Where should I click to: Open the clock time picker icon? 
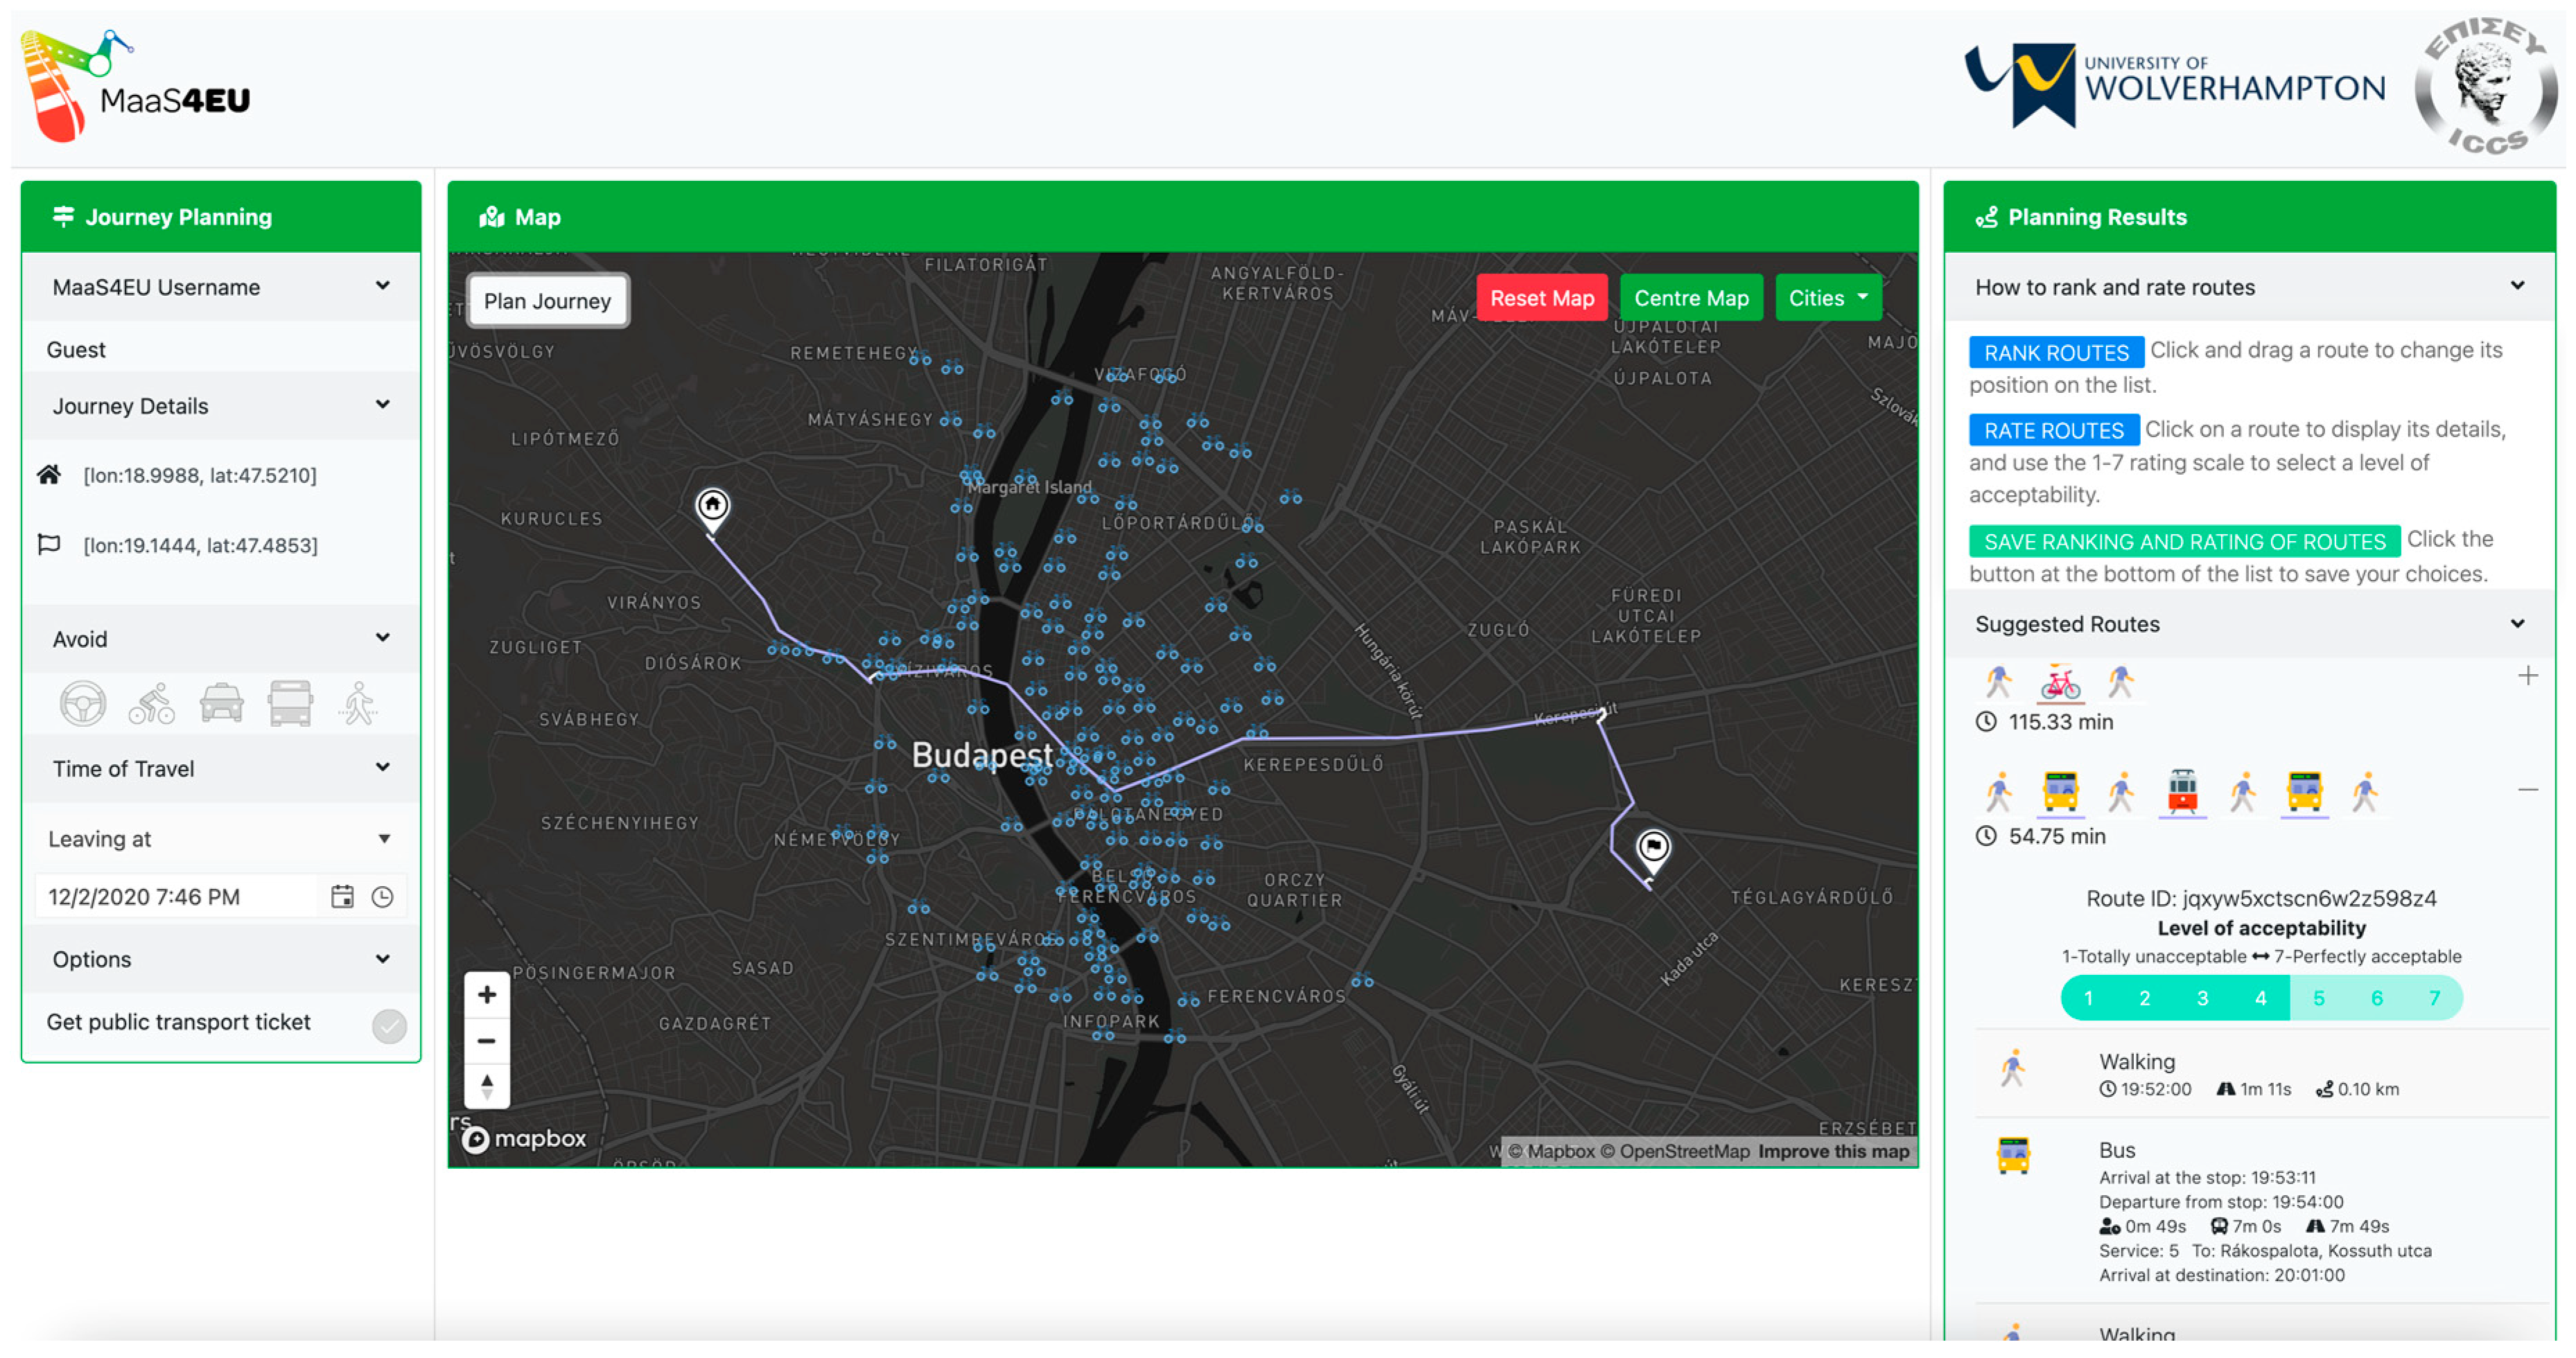382,896
